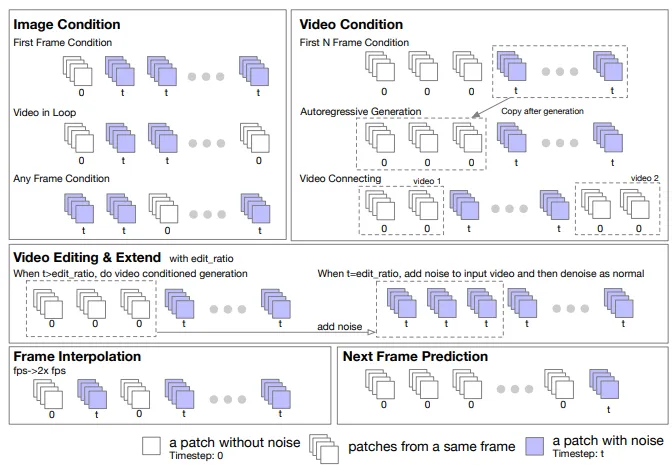Click the Autoregressive Generation label
This screenshot has height=465, width=672.
[x=360, y=111]
